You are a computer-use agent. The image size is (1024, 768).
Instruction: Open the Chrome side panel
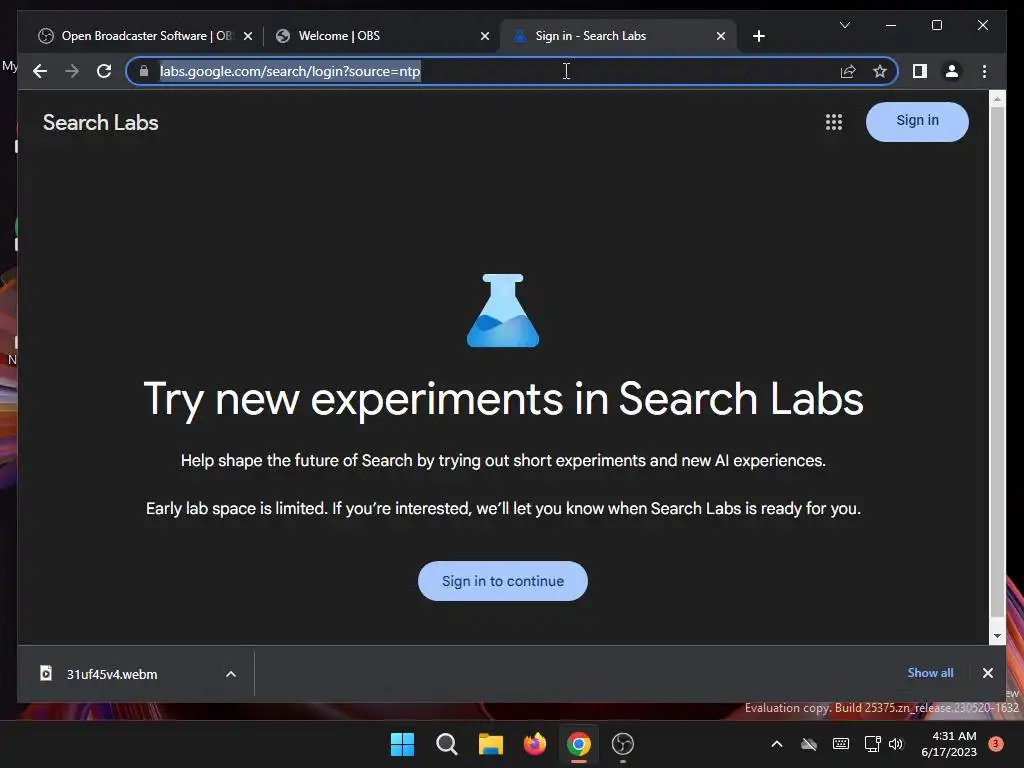coord(920,71)
